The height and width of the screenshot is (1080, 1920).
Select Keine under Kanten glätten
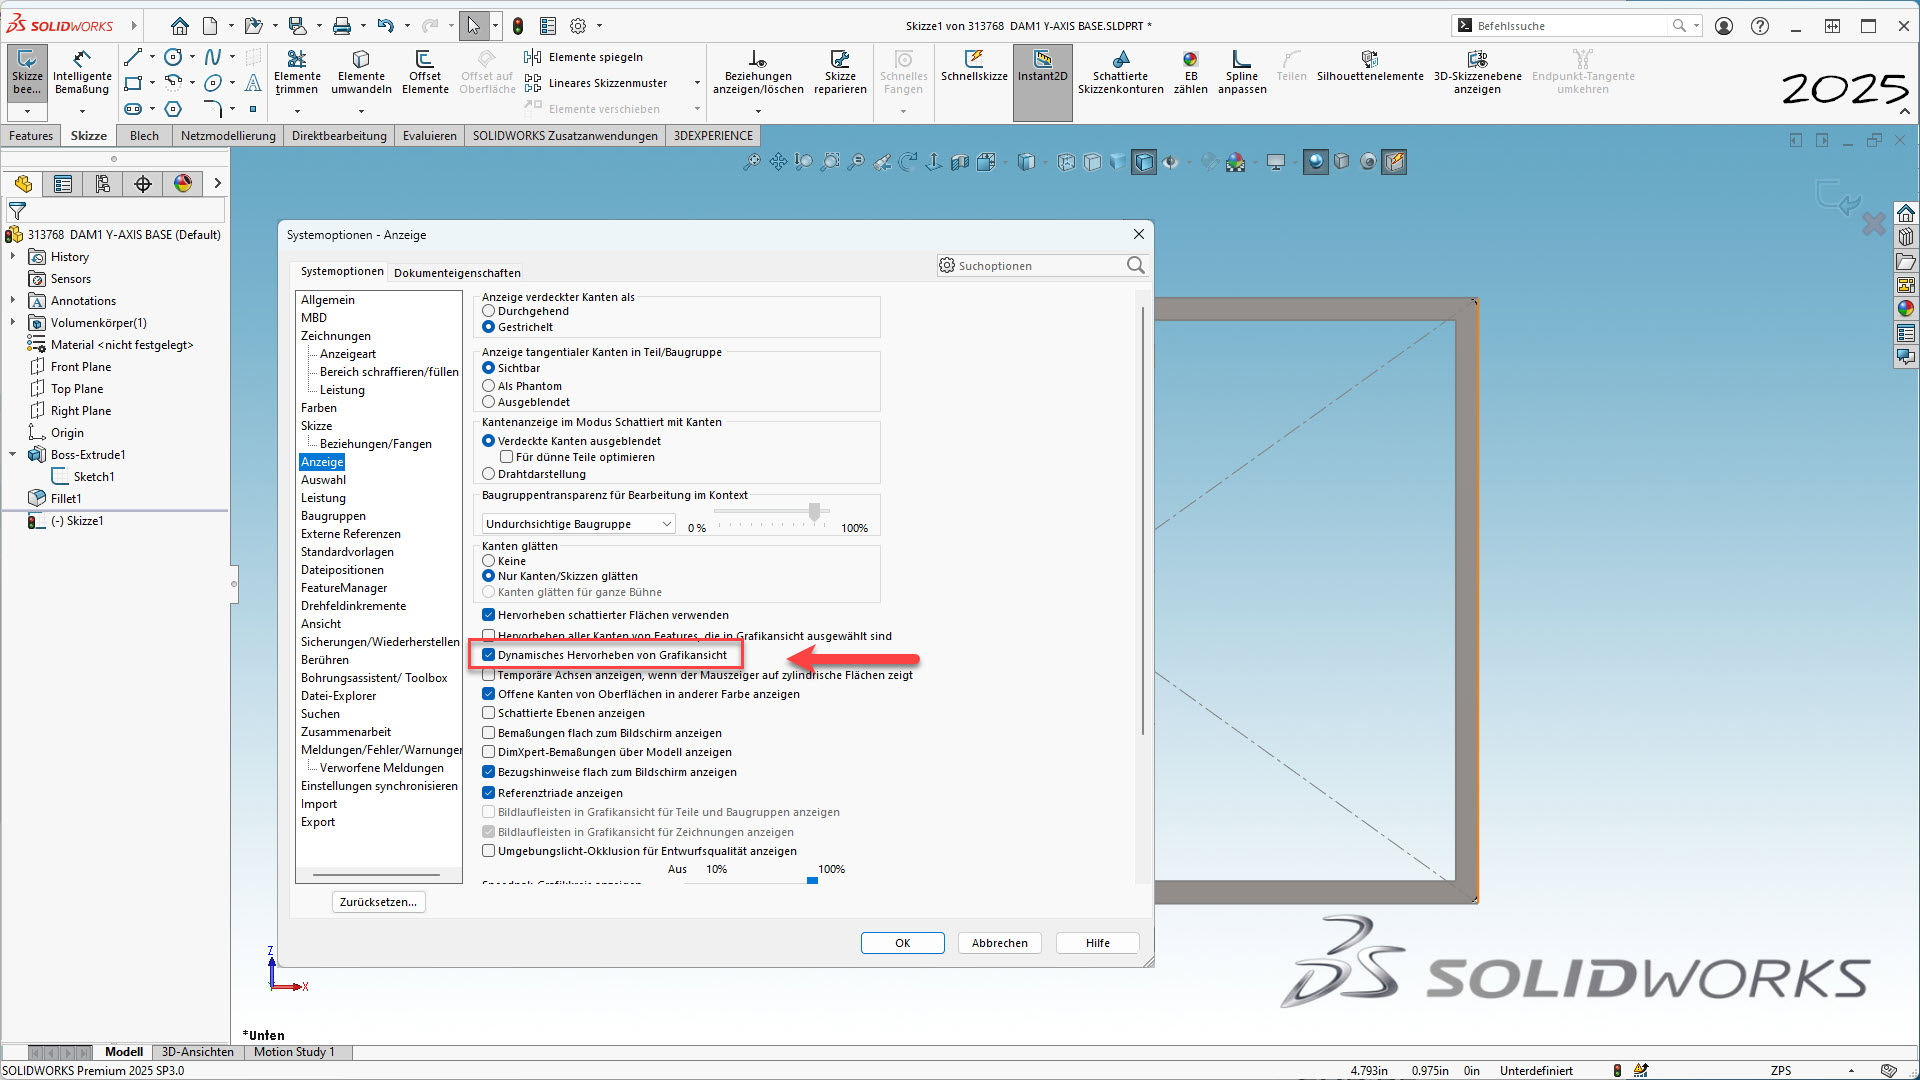pyautogui.click(x=489, y=561)
